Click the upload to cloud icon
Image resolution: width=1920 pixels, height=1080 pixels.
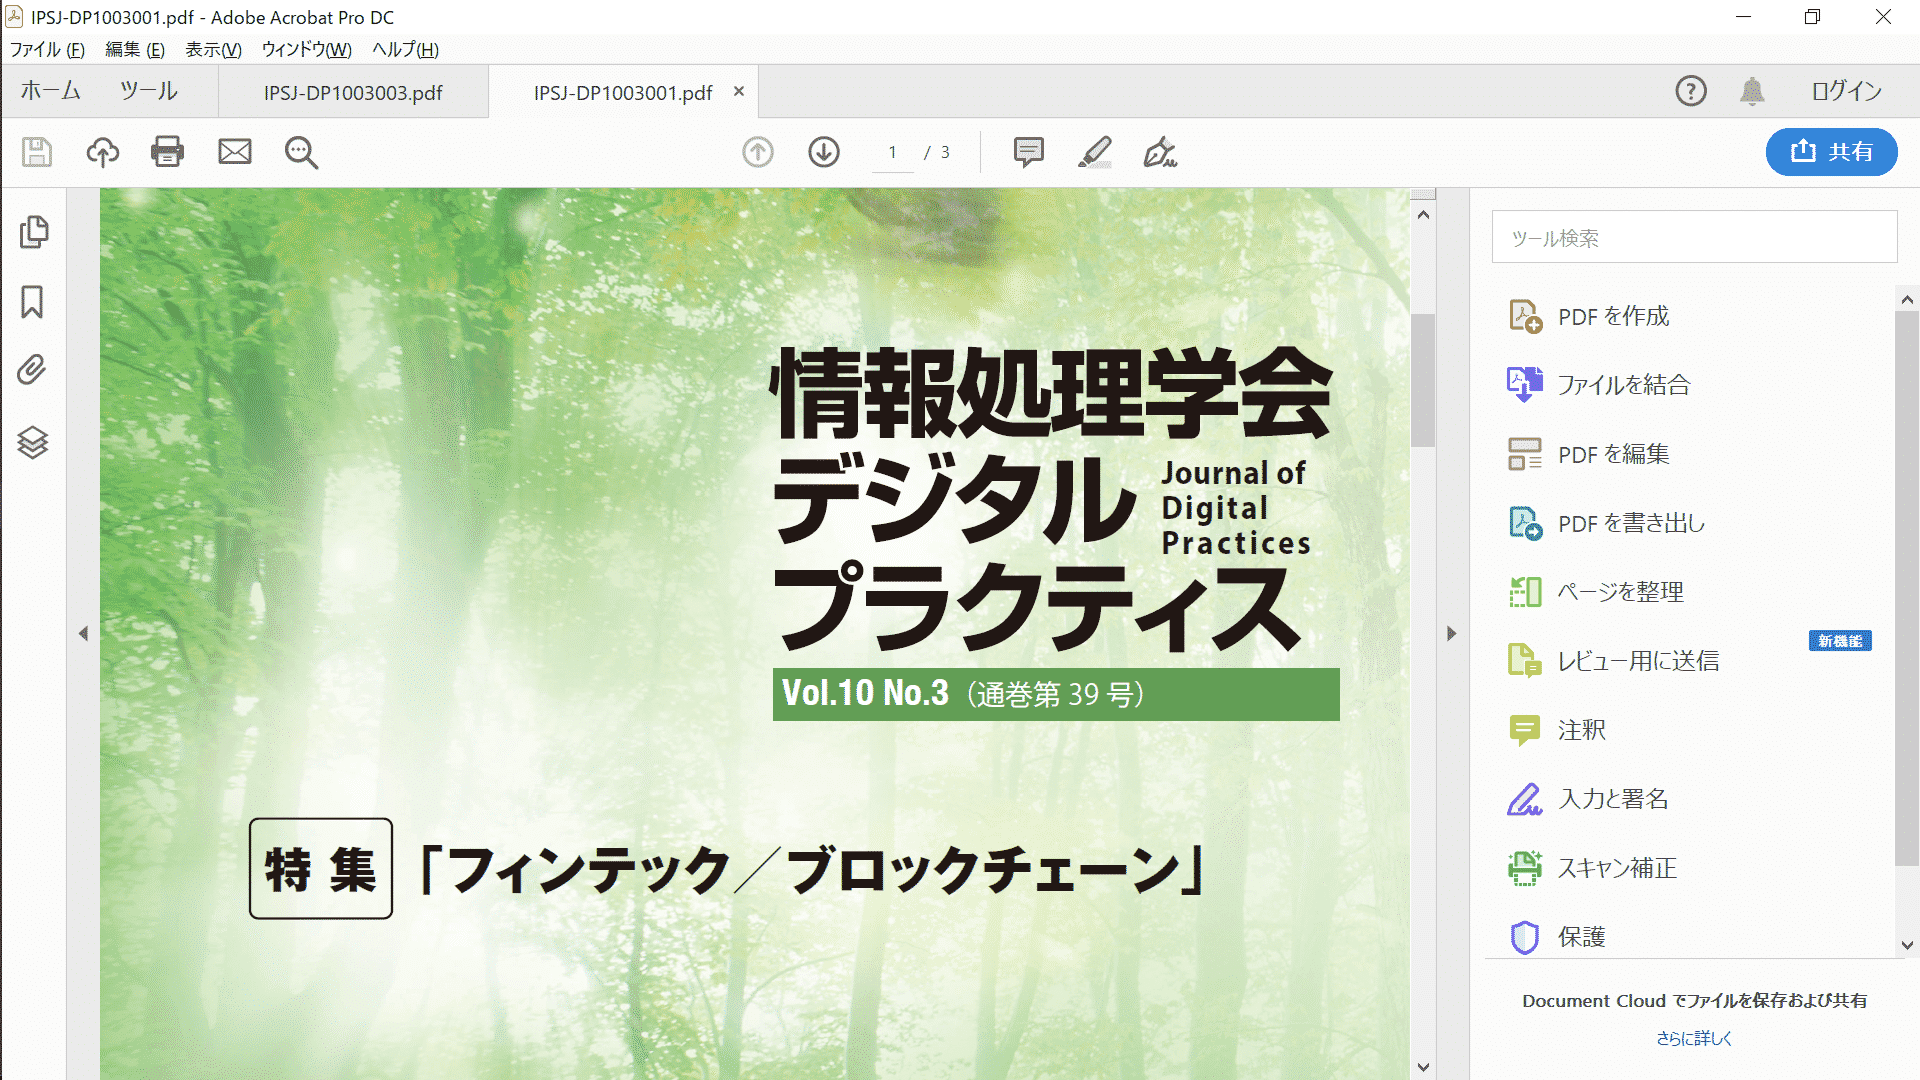[x=103, y=152]
